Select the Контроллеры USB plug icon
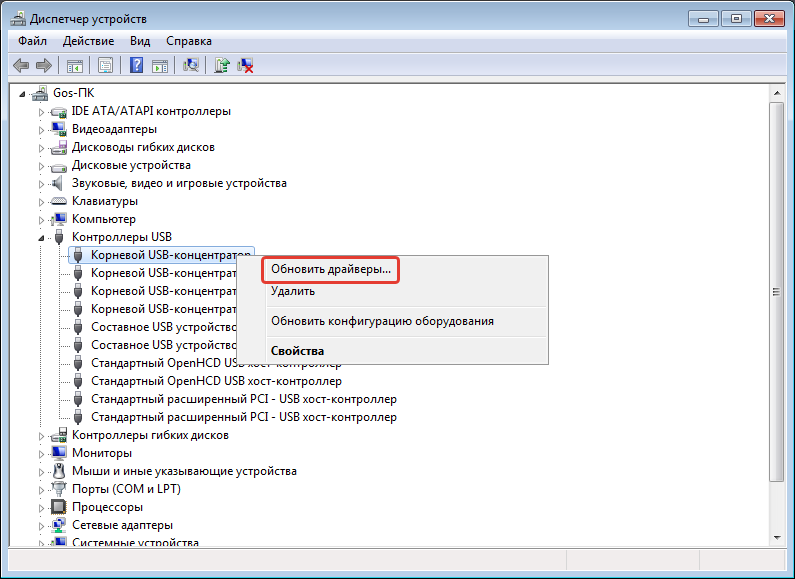This screenshot has width=795, height=579. [x=59, y=237]
